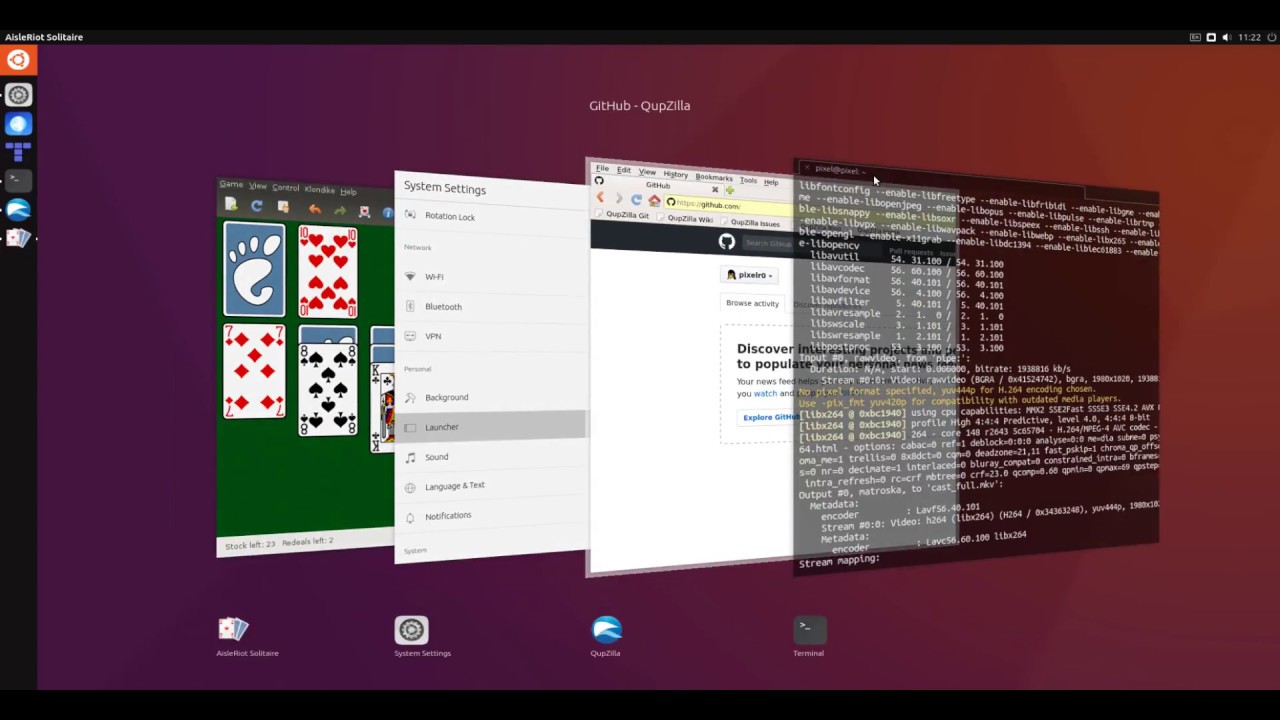Launch System Settings from the launcher

(18, 95)
